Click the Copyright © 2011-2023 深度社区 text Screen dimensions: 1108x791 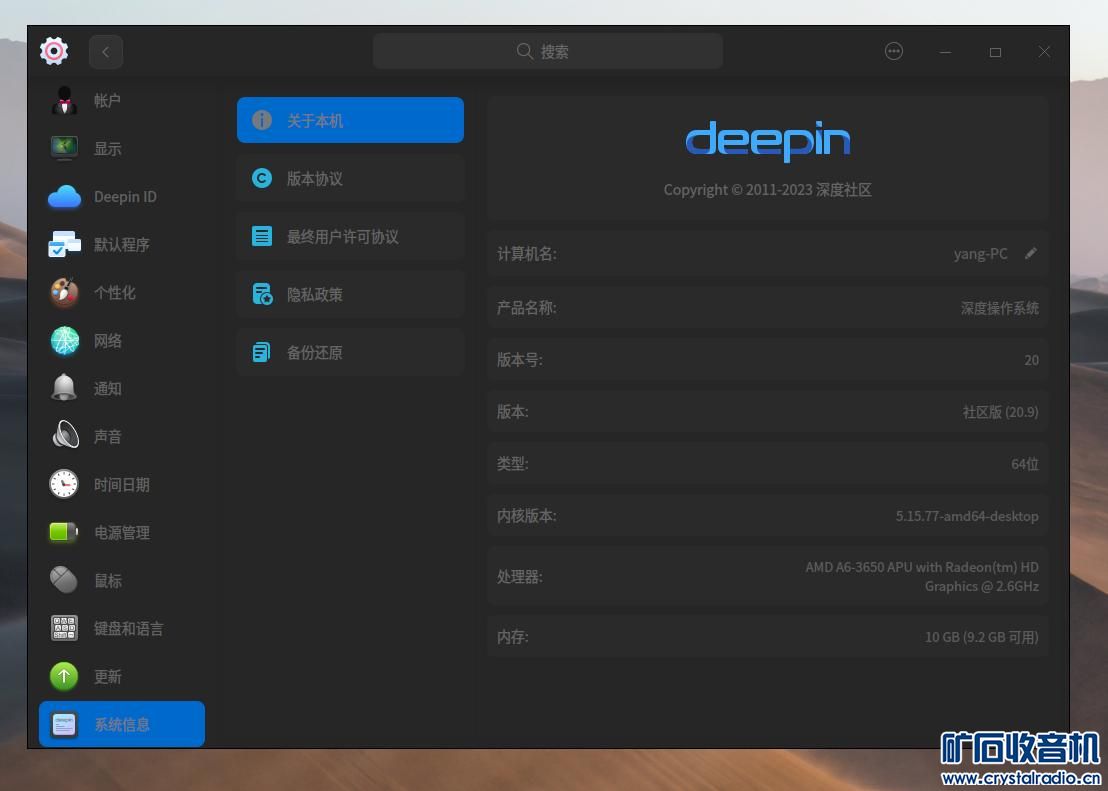[x=767, y=190]
